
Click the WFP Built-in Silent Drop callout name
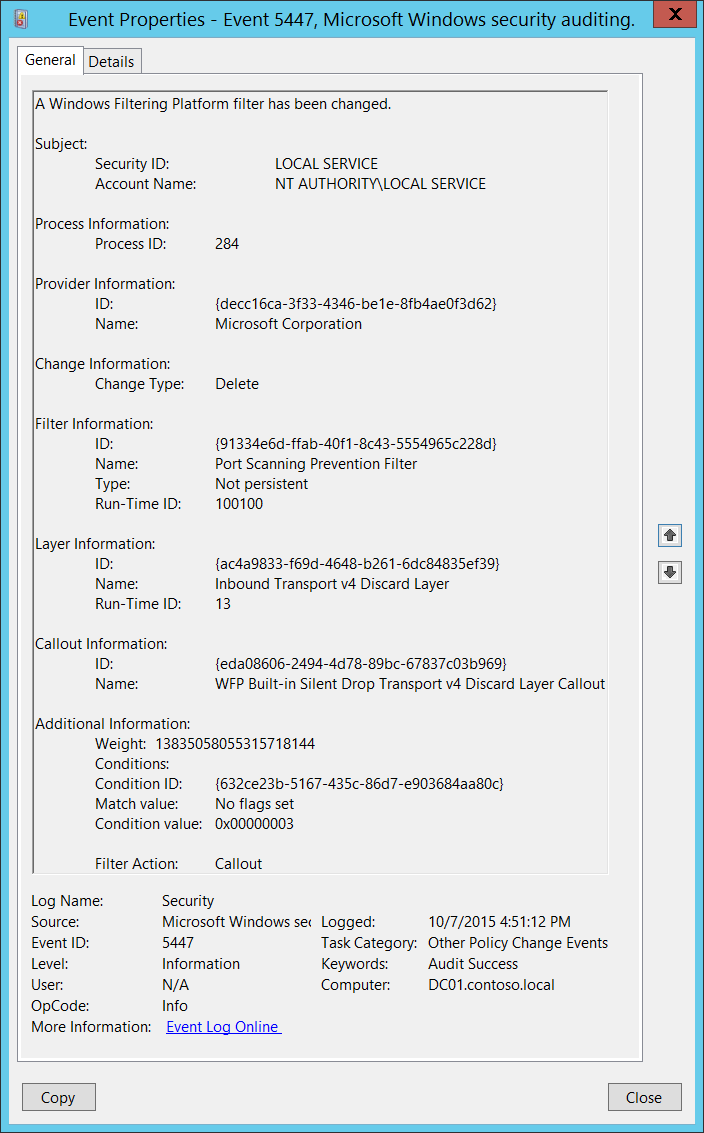tap(410, 684)
